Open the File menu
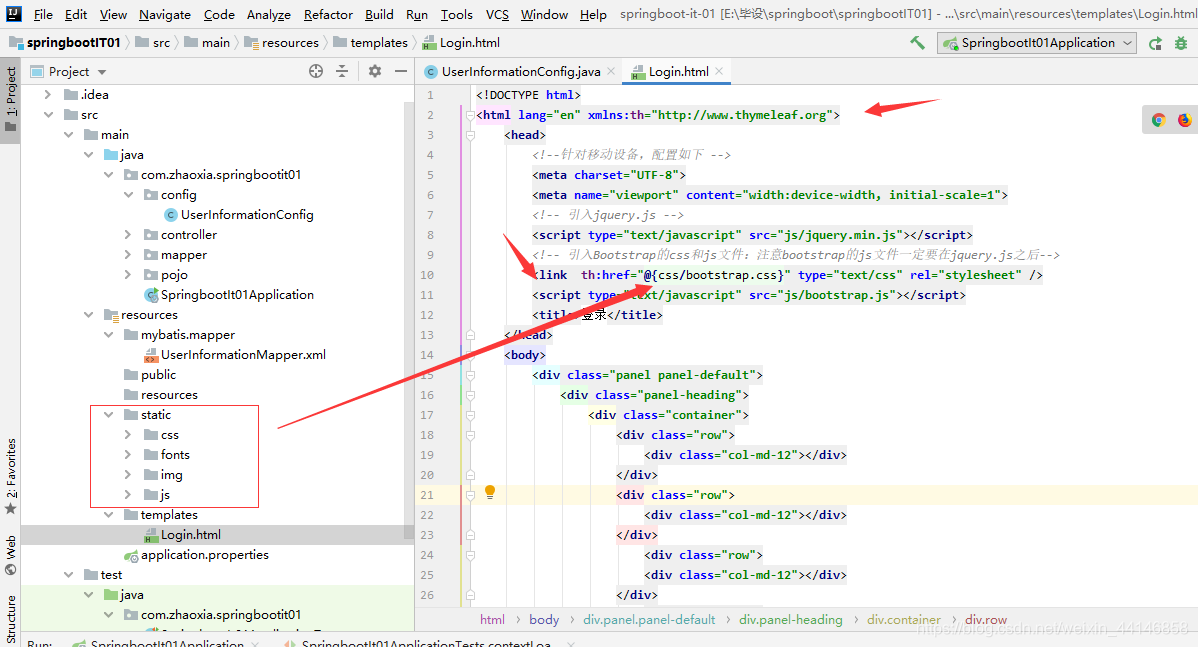This screenshot has width=1198, height=647. [x=44, y=15]
